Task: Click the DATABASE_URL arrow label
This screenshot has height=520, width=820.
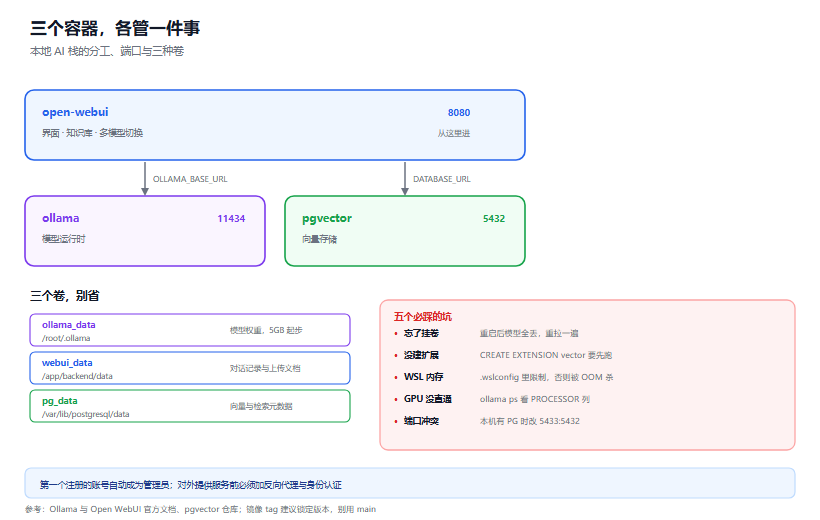Action: pos(441,179)
